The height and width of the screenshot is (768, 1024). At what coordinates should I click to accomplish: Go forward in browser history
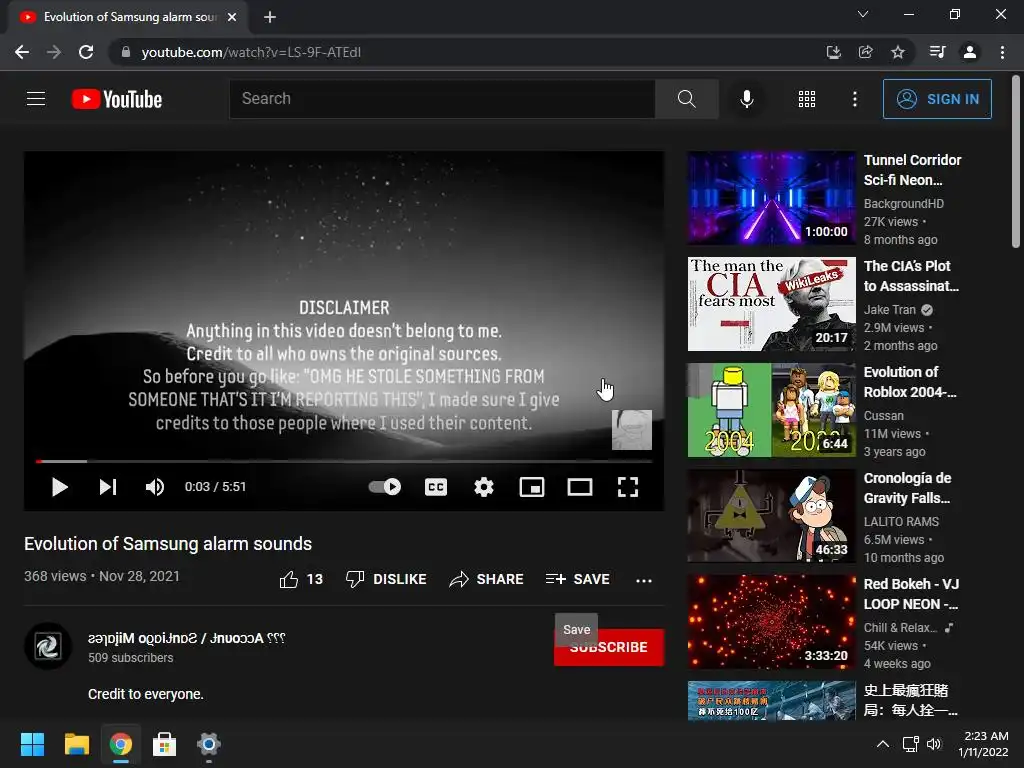(54, 52)
